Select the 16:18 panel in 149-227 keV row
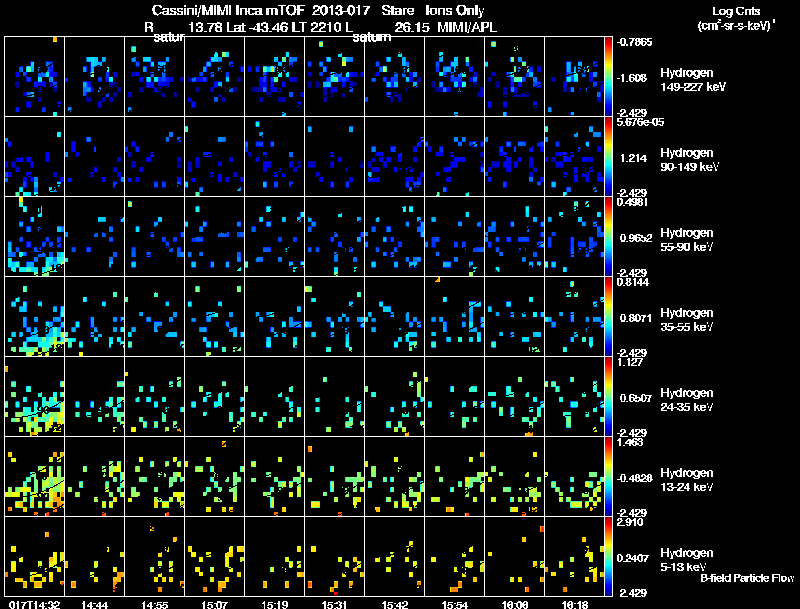800x609 pixels. pyautogui.click(x=574, y=77)
